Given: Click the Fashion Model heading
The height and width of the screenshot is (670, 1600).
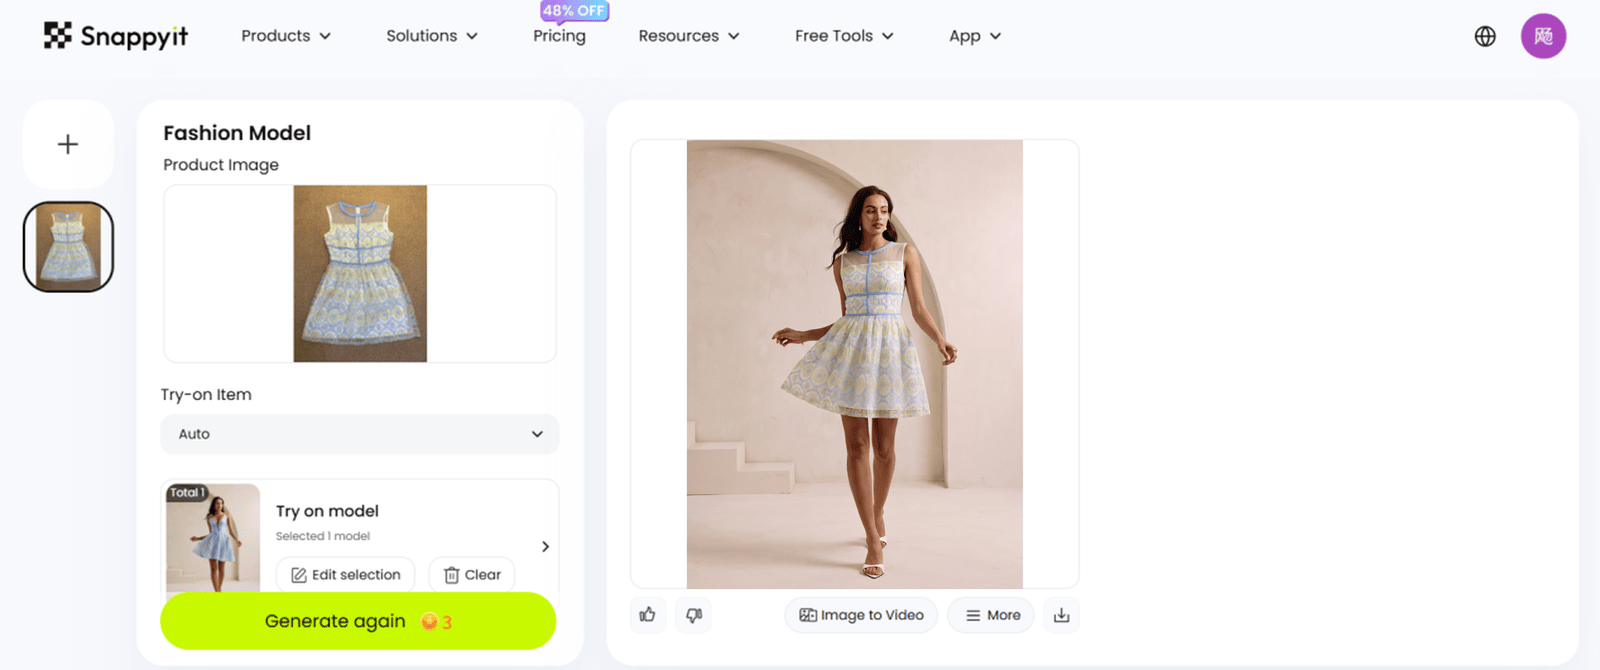Looking at the screenshot, I should [237, 133].
